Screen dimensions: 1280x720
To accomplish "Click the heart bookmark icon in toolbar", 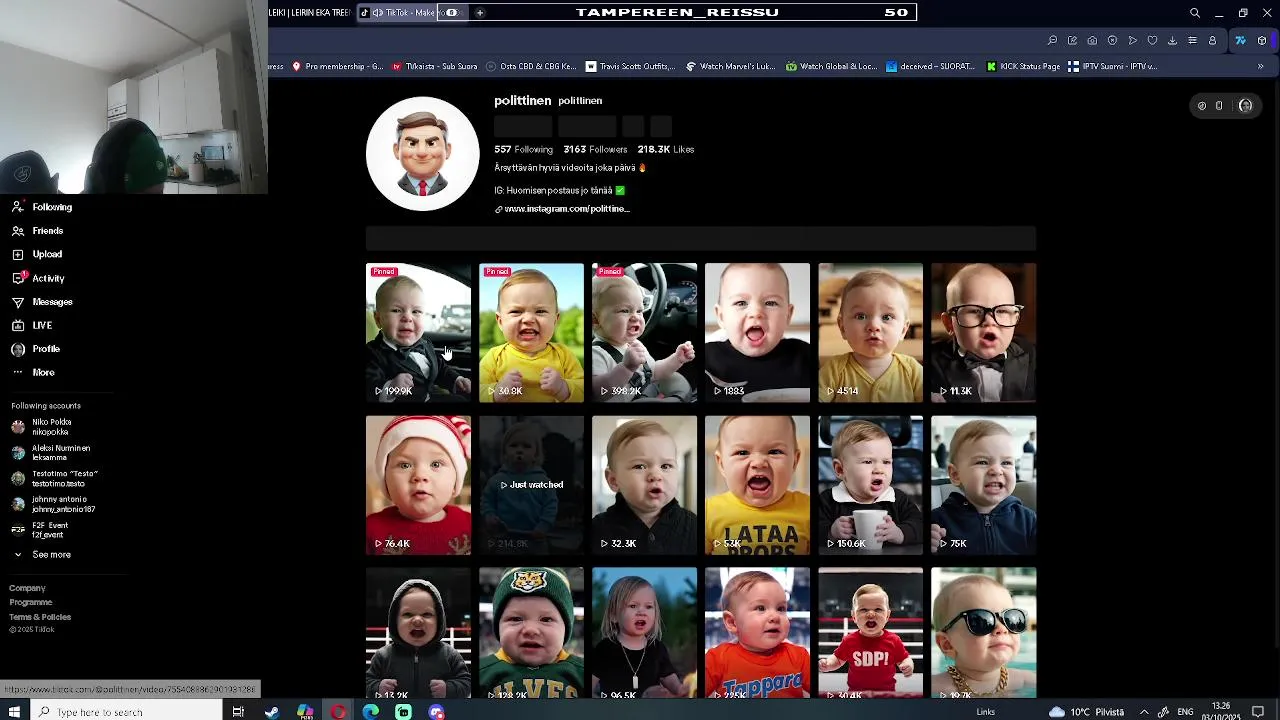I will click(1152, 41).
